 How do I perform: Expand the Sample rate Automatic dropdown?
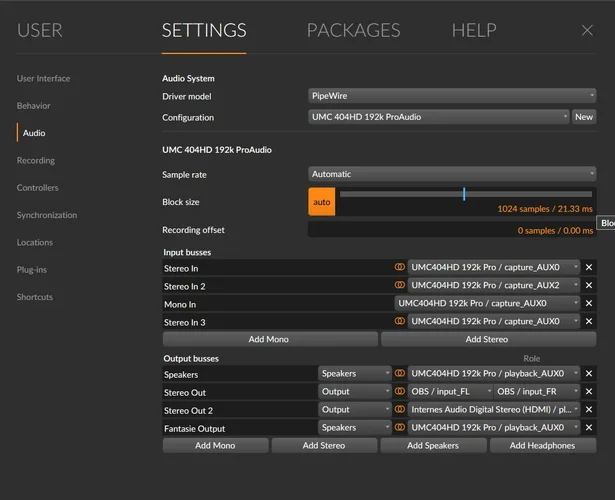point(452,174)
